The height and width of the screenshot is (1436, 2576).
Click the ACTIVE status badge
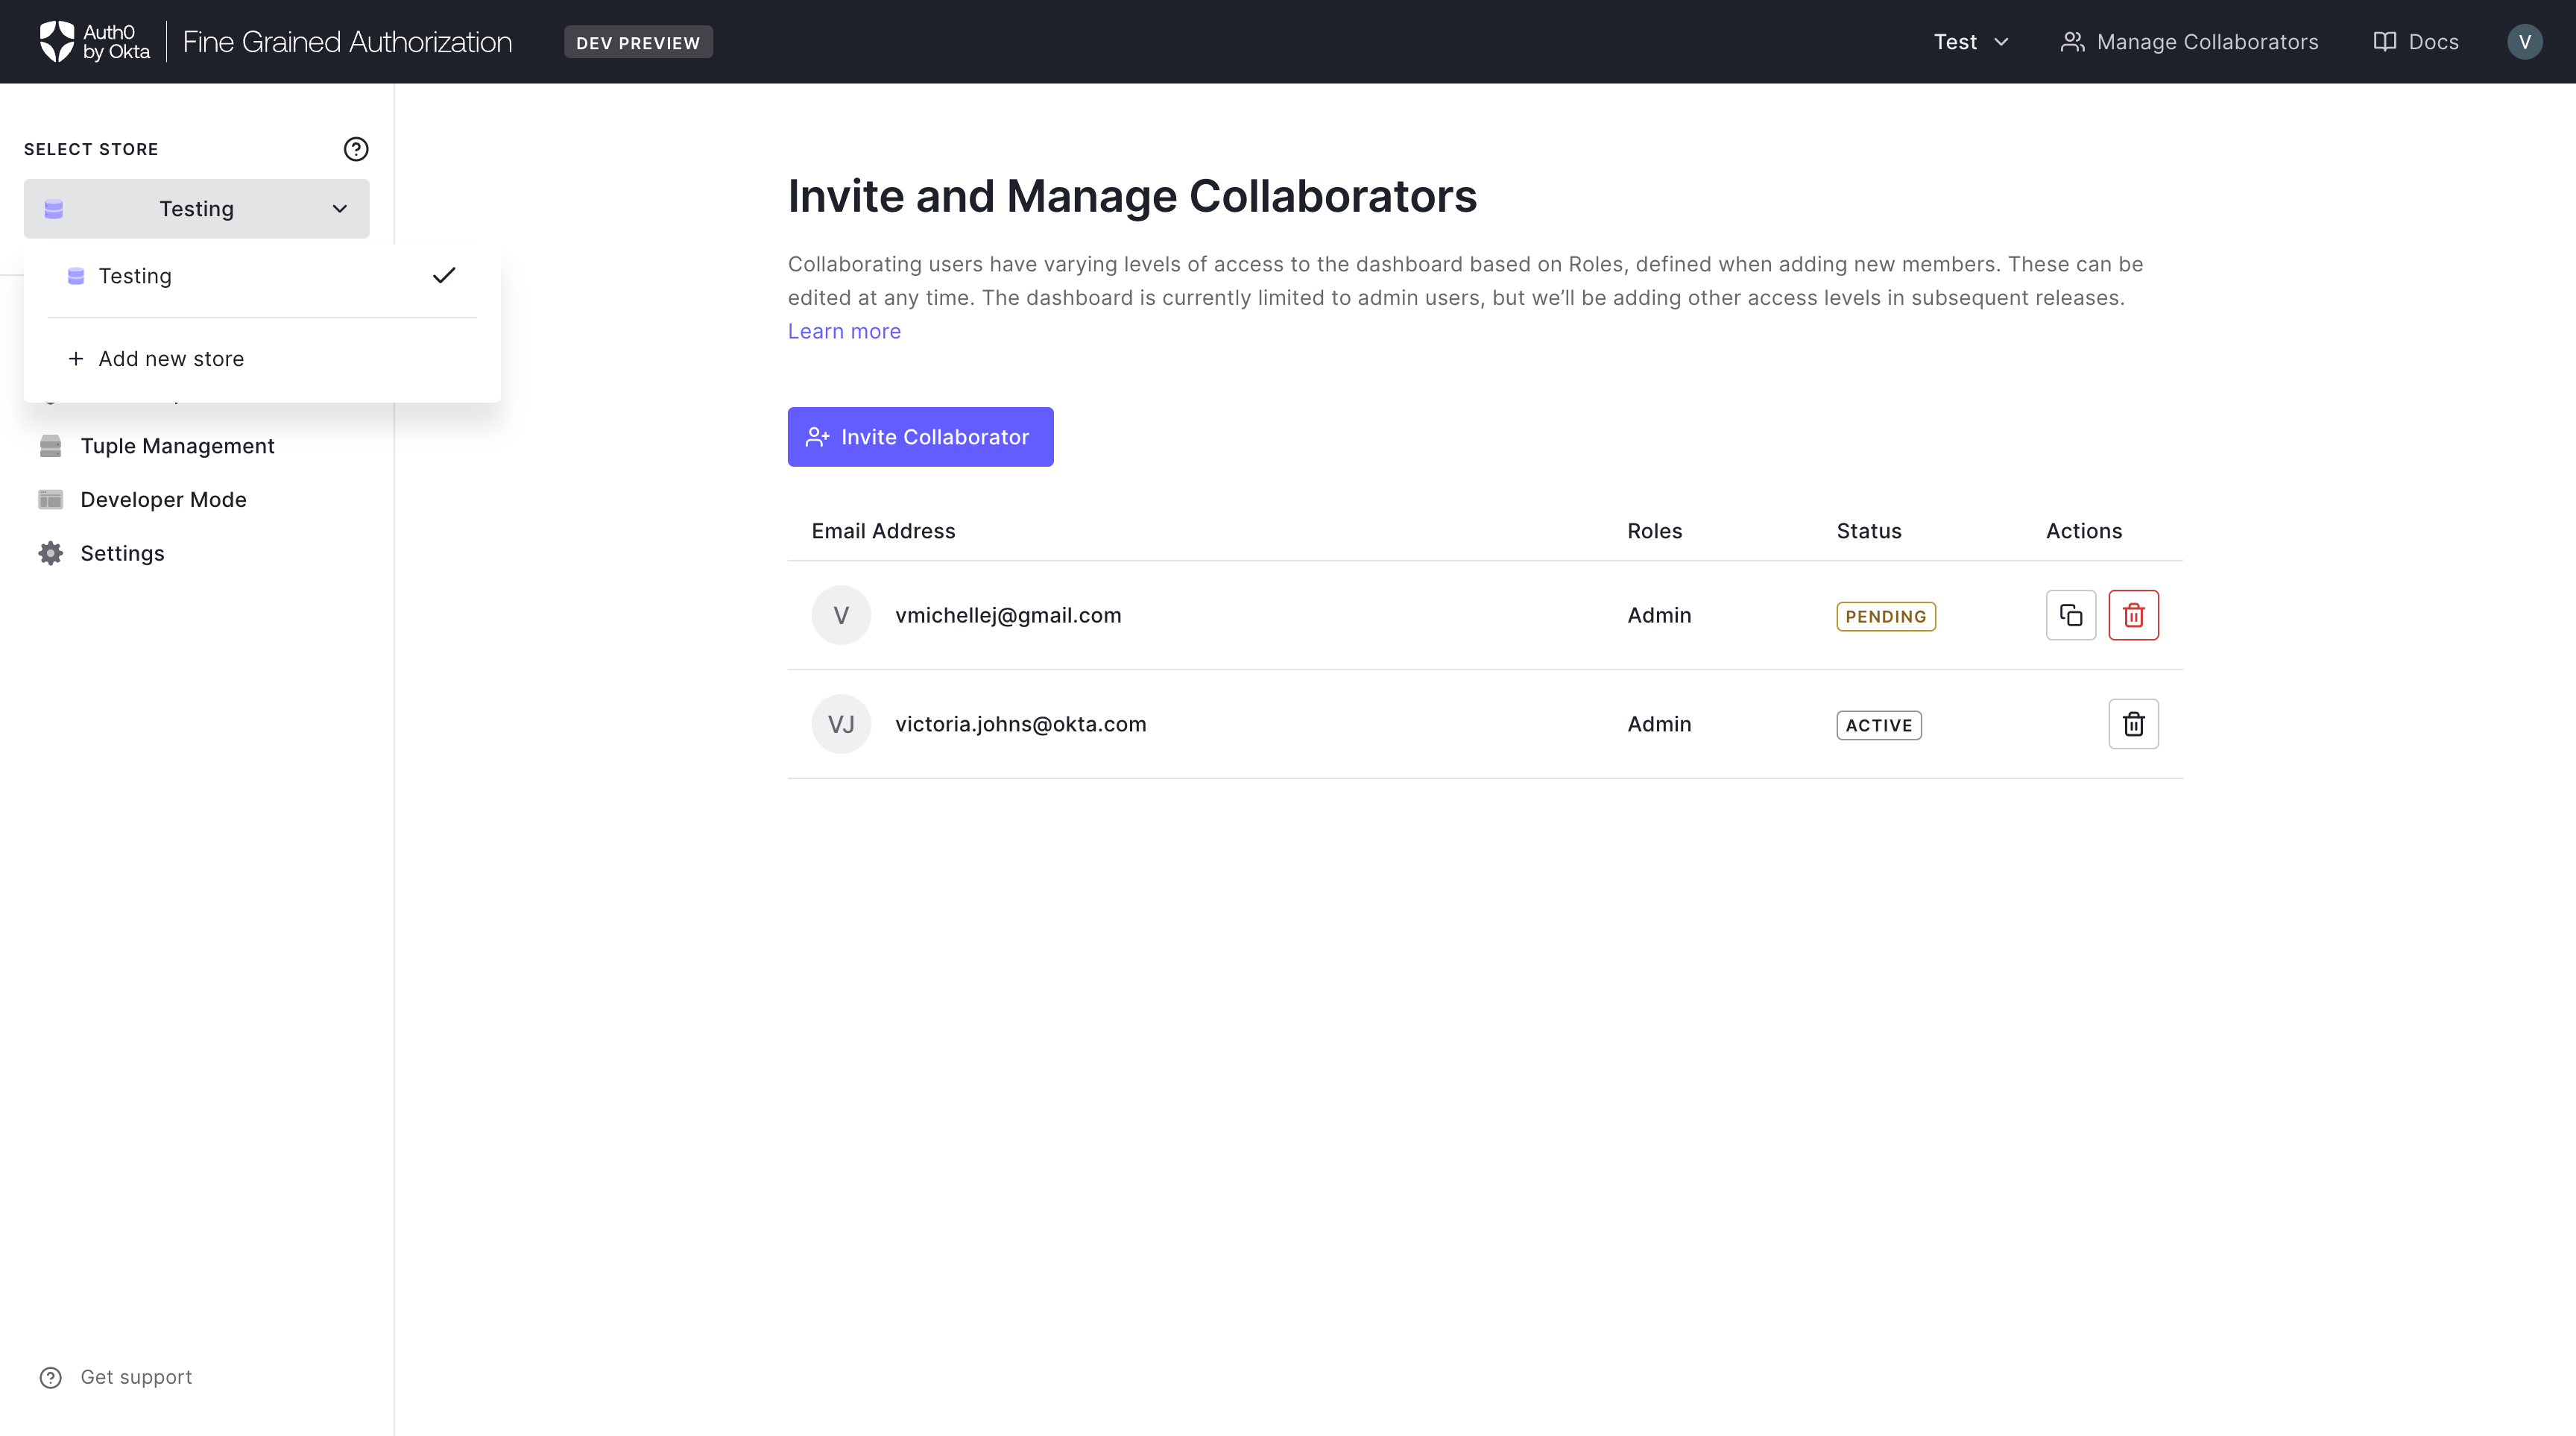pyautogui.click(x=1878, y=726)
